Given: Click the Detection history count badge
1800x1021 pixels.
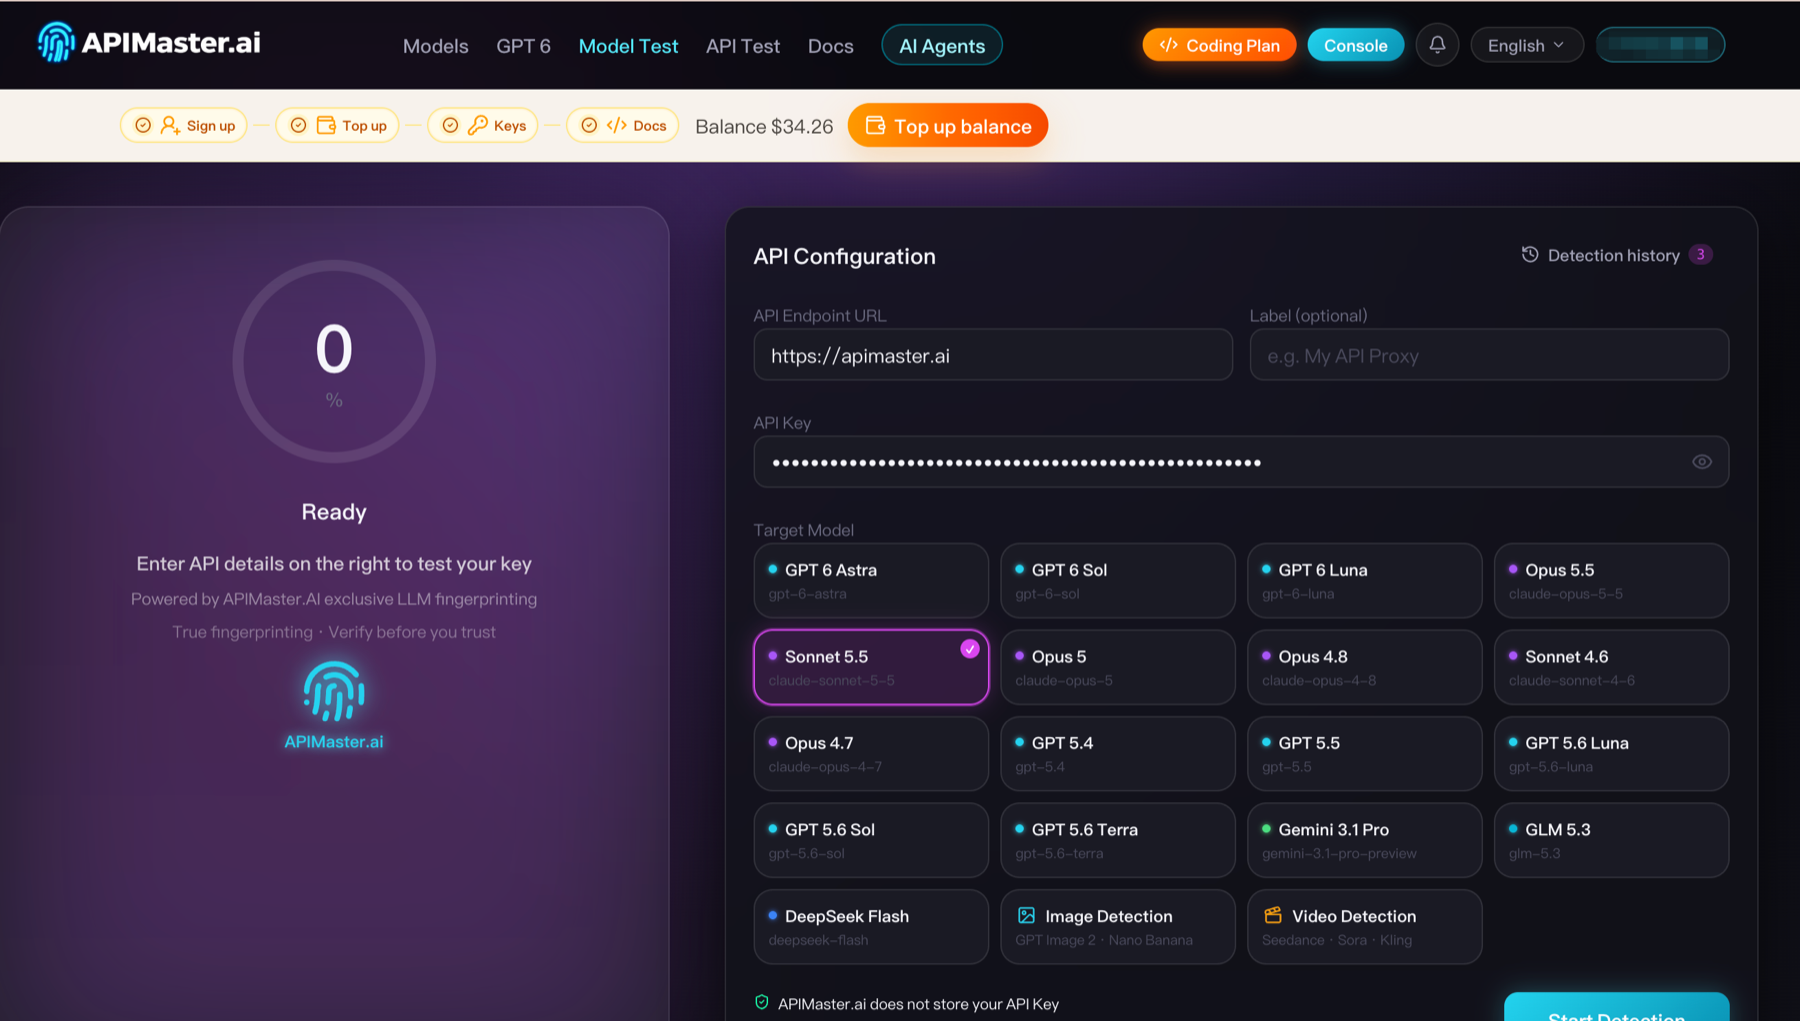Looking at the screenshot, I should pos(1700,254).
